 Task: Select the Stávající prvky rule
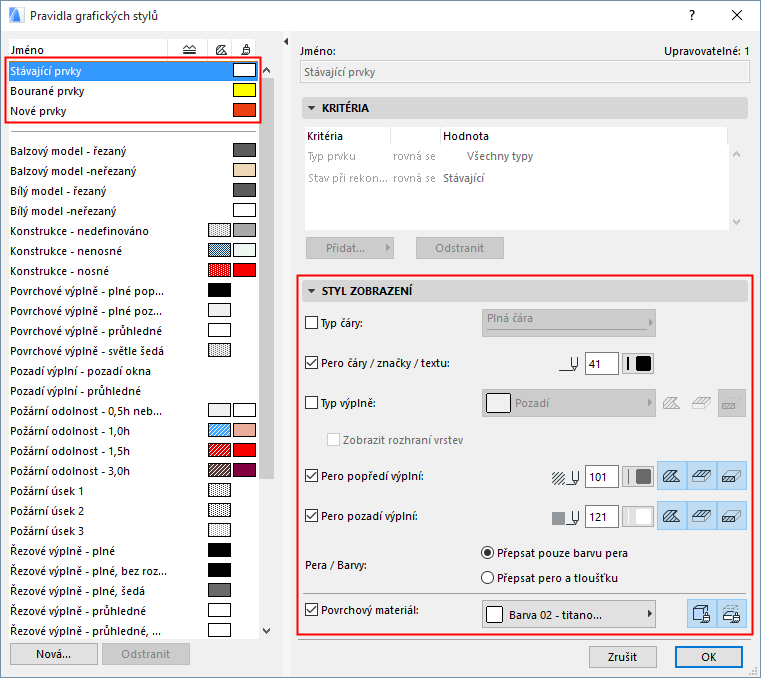pos(133,71)
